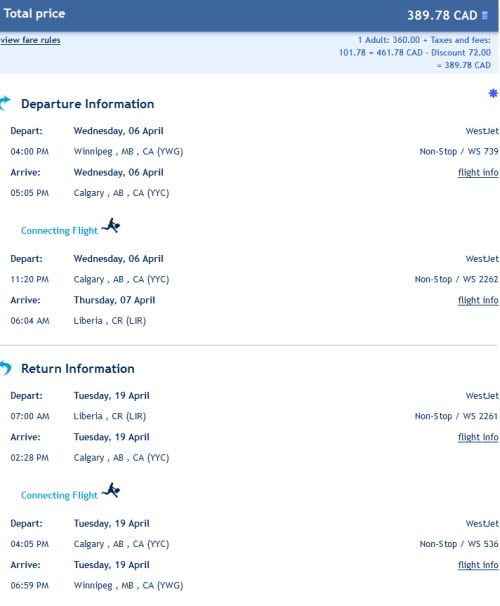Image resolution: width=500 pixels, height=606 pixels.
Task: Select the Total price header label
Action: tap(34, 14)
